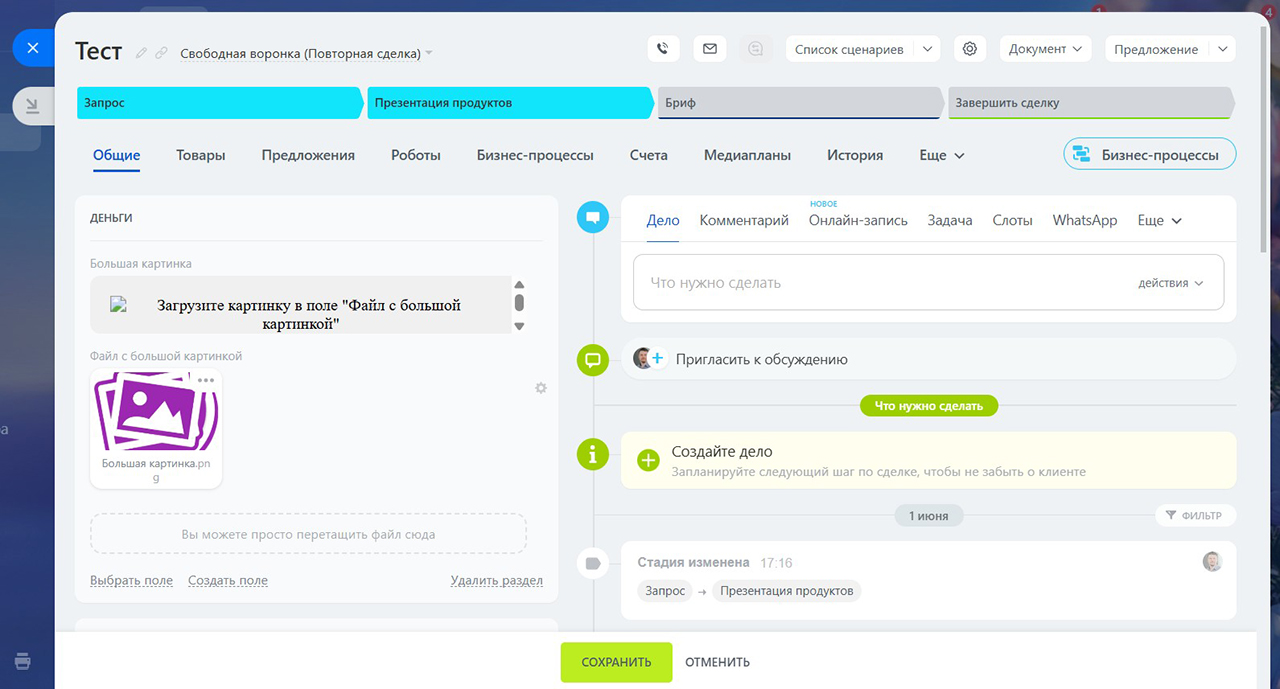The height and width of the screenshot is (689, 1280).
Task: Click the email envelope icon
Action: (709, 48)
